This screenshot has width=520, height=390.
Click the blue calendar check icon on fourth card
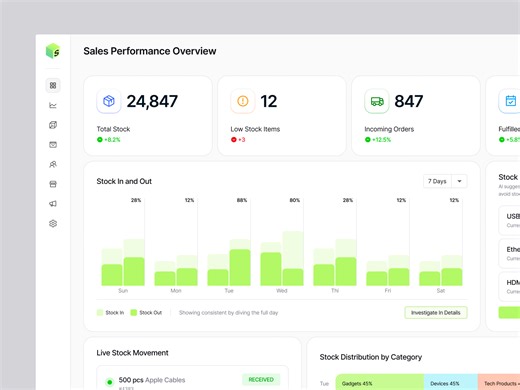tap(510, 101)
